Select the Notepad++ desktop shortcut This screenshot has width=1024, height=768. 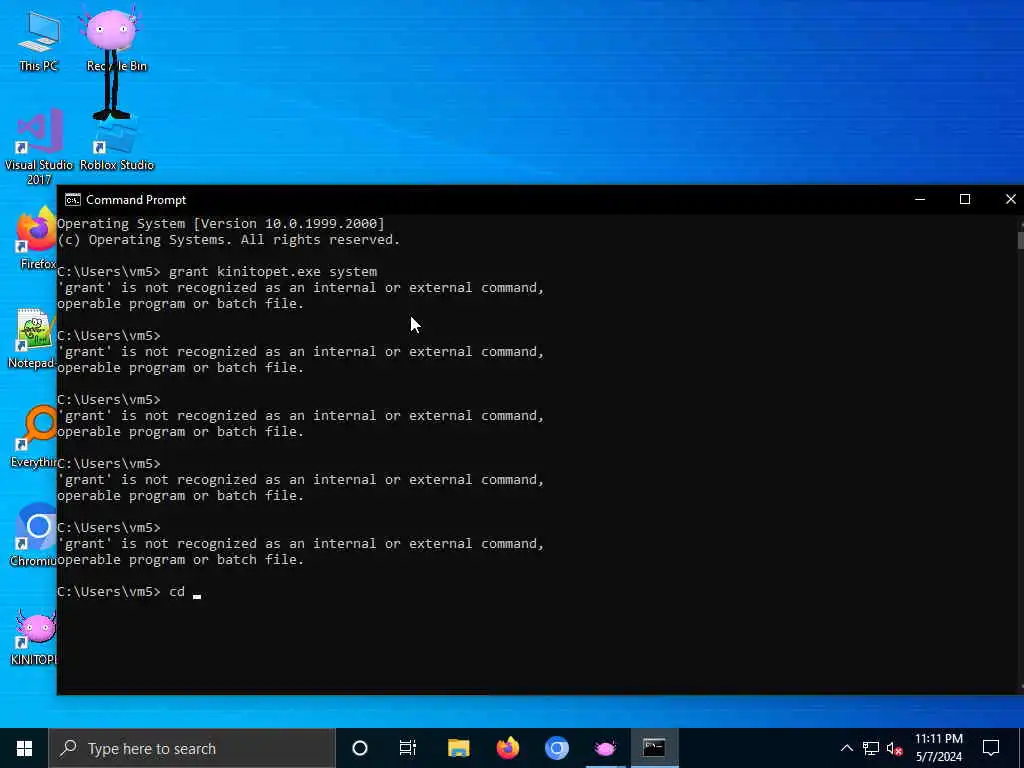[x=33, y=338]
